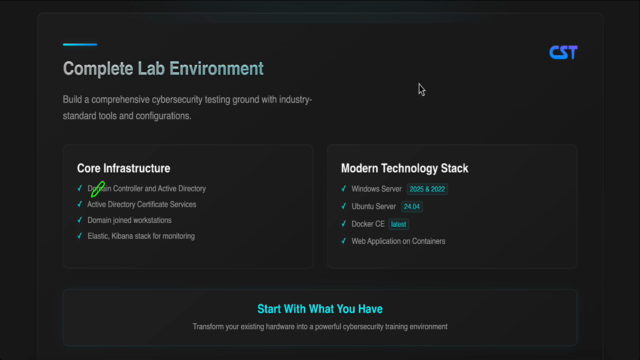
Task: Click the checkmark beside Domain joined workstations
Action: 80,220
